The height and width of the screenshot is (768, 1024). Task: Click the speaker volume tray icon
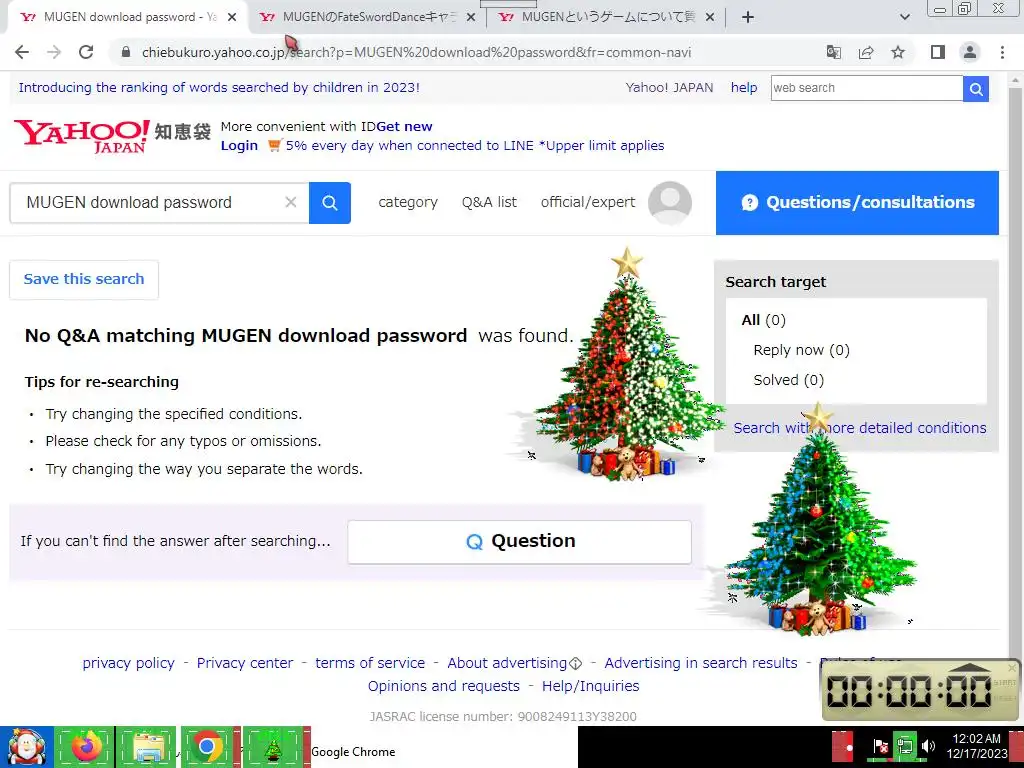pos(928,746)
